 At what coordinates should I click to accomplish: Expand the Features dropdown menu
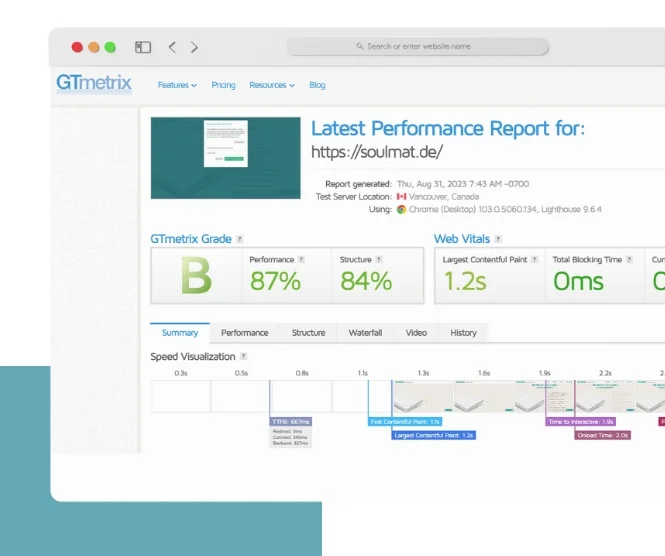(x=177, y=85)
